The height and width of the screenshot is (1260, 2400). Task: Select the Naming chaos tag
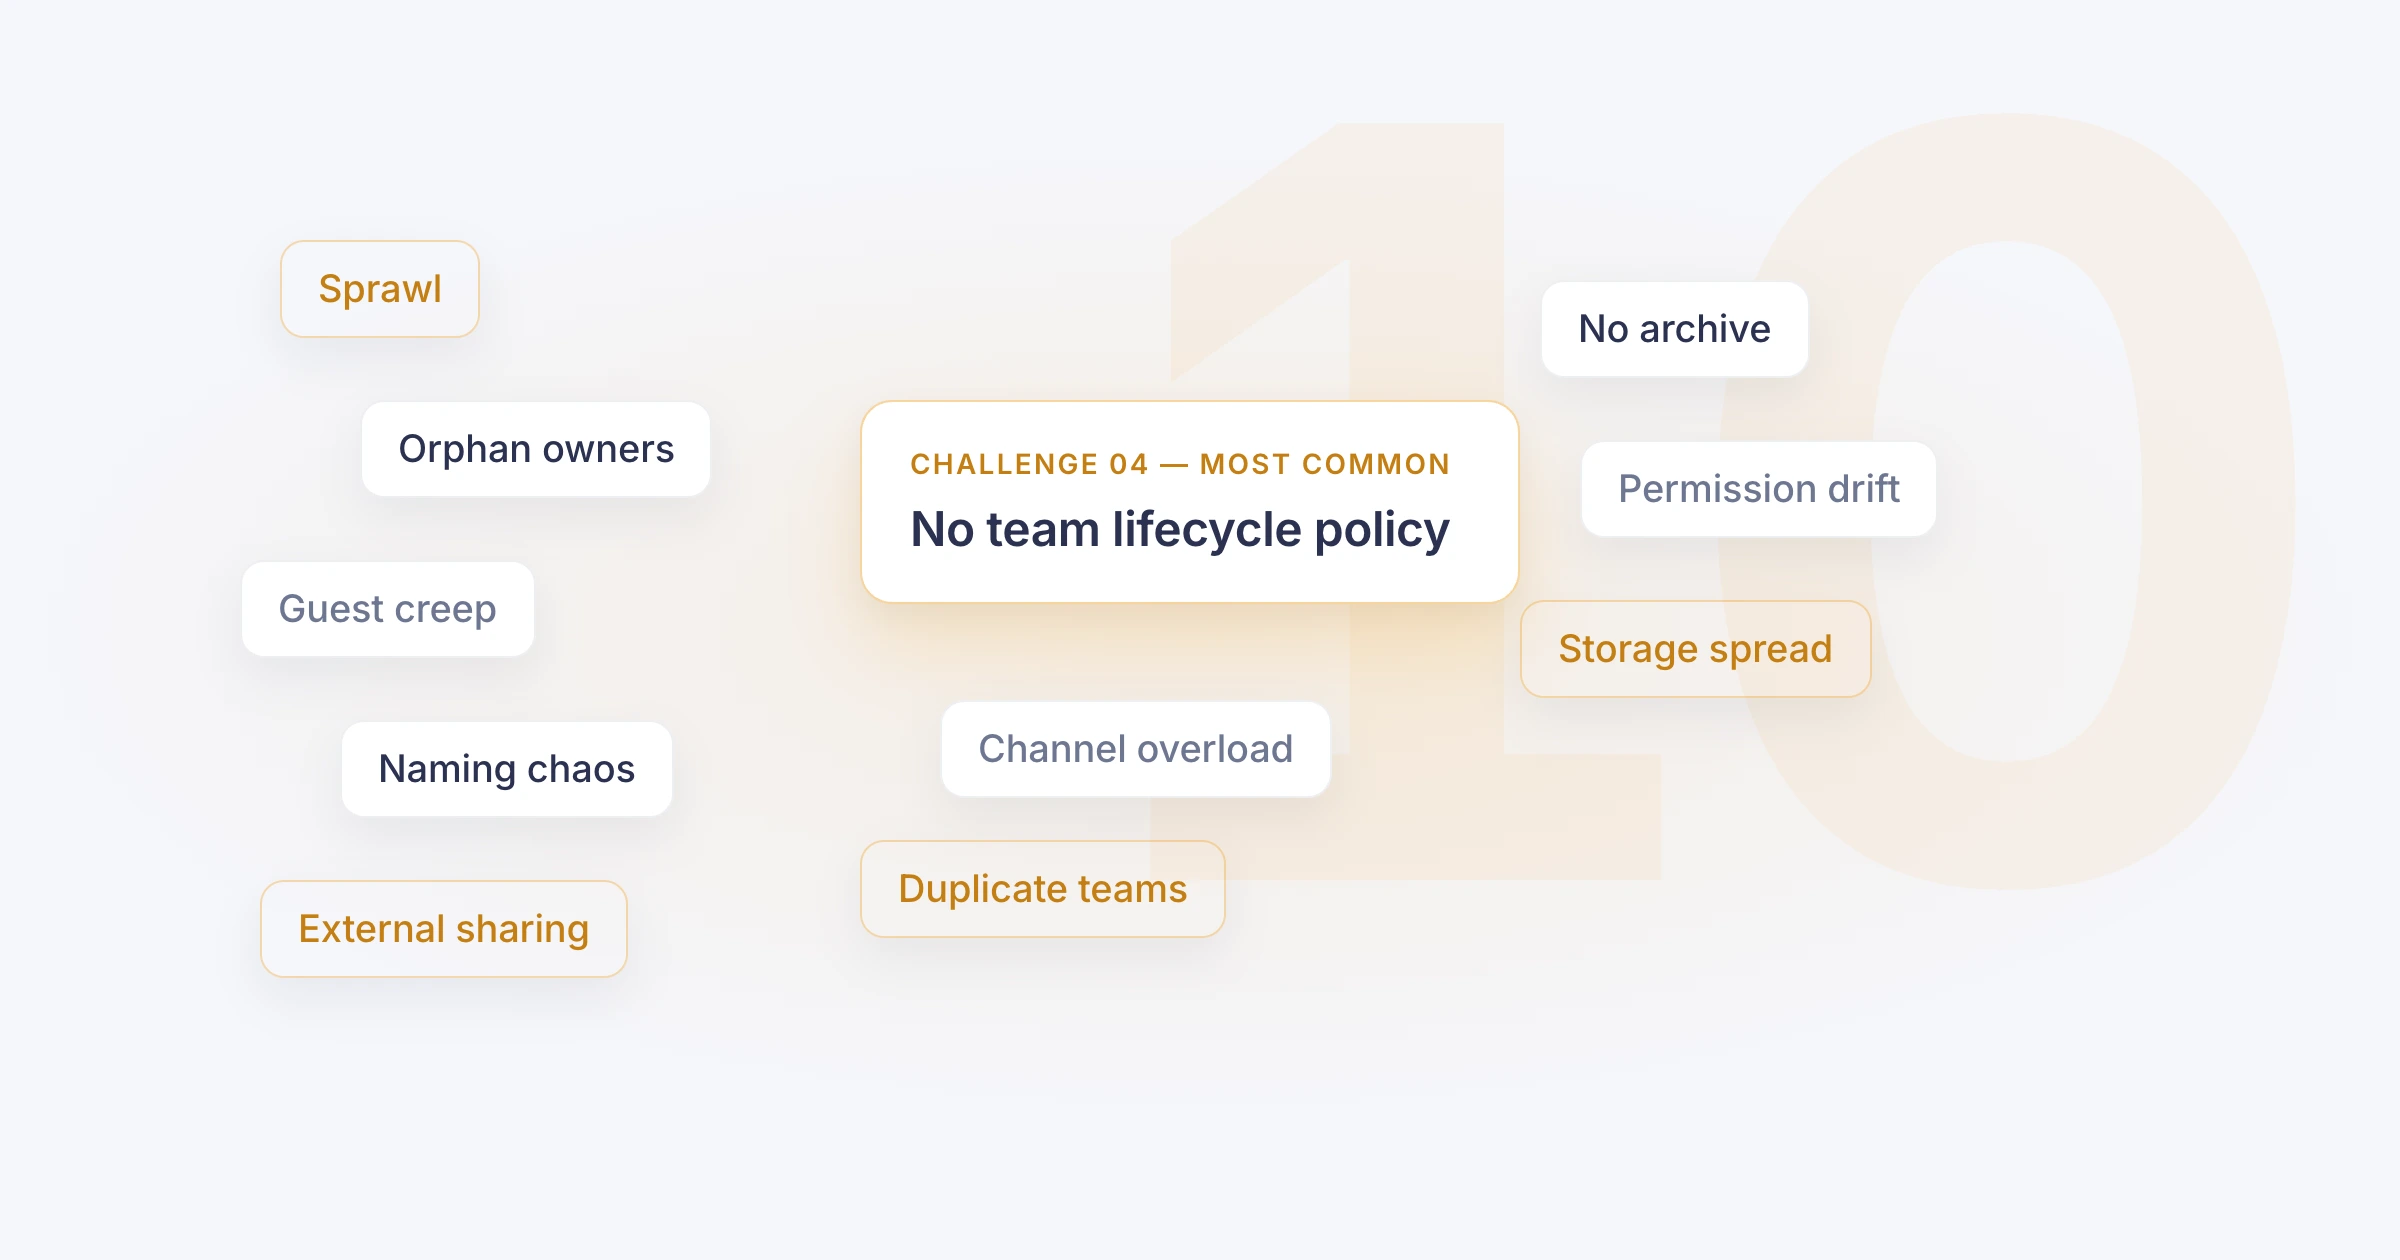(x=507, y=769)
